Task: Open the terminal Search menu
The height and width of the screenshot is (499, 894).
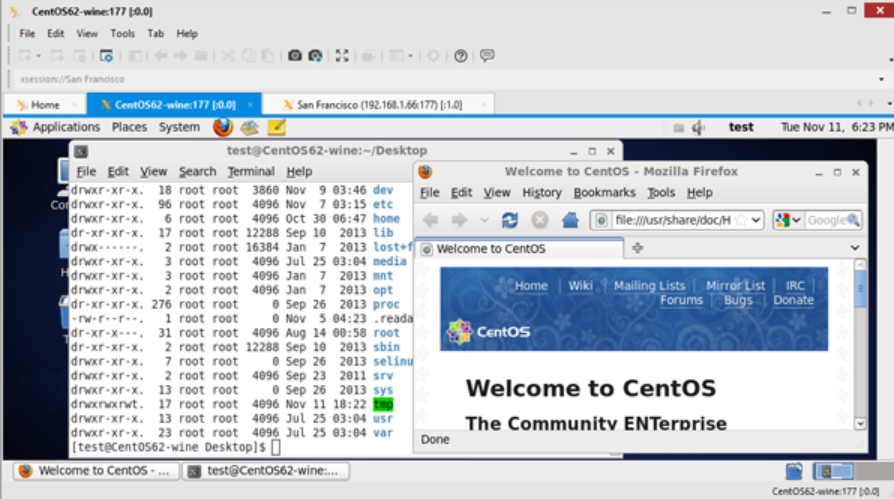Action: (197, 172)
